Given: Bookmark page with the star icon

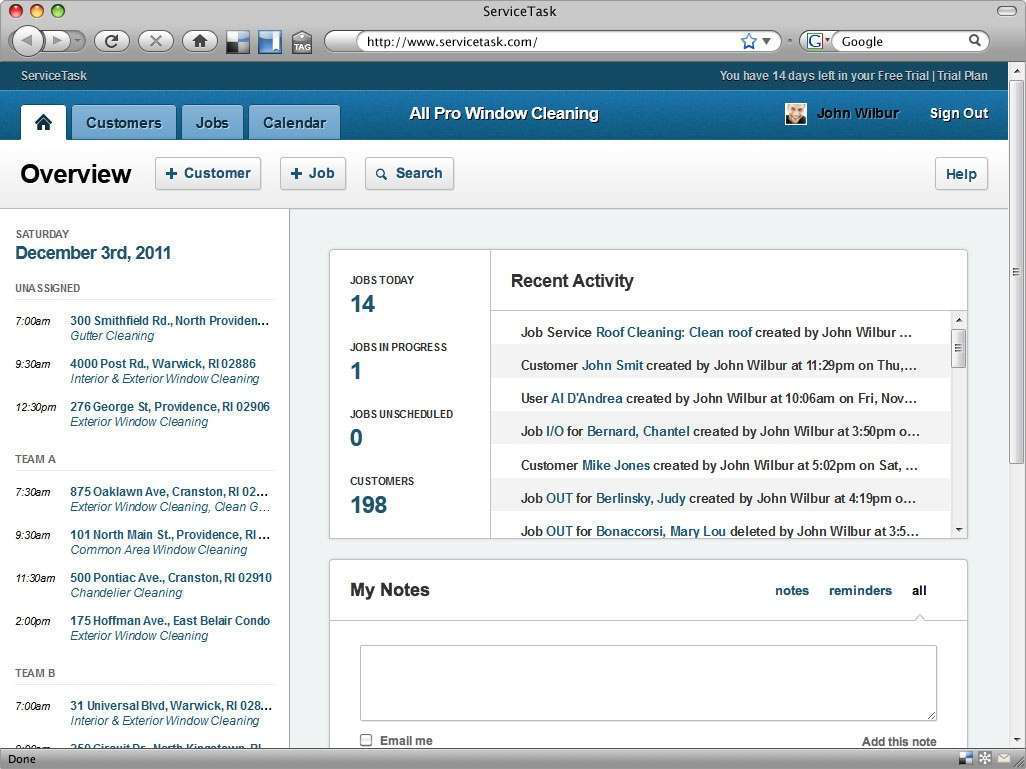Looking at the screenshot, I should pos(748,41).
